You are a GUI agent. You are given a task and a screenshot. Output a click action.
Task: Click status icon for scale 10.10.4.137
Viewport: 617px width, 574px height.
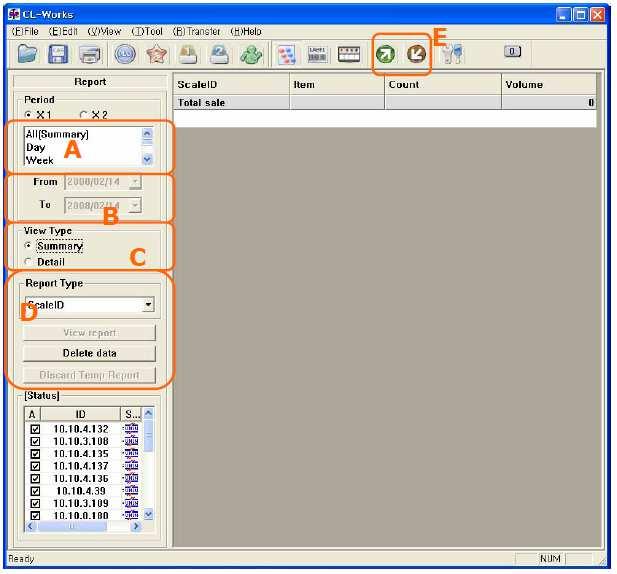click(131, 466)
